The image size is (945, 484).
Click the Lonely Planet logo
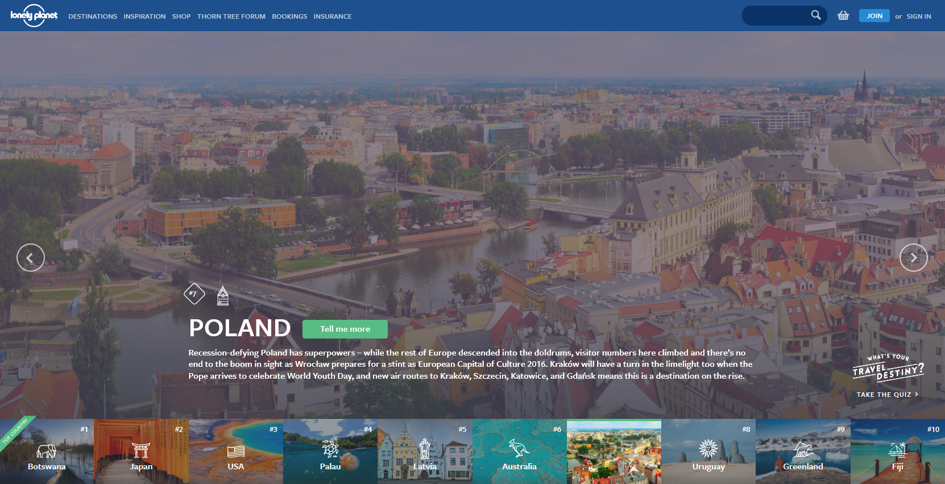click(34, 15)
